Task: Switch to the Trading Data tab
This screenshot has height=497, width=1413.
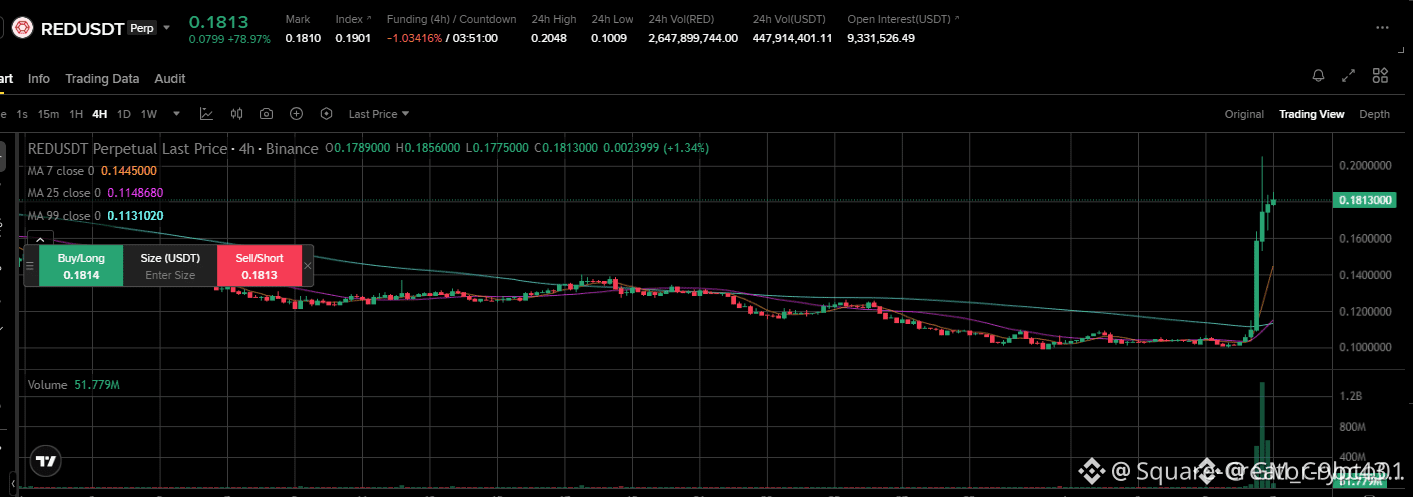Action: click(102, 78)
